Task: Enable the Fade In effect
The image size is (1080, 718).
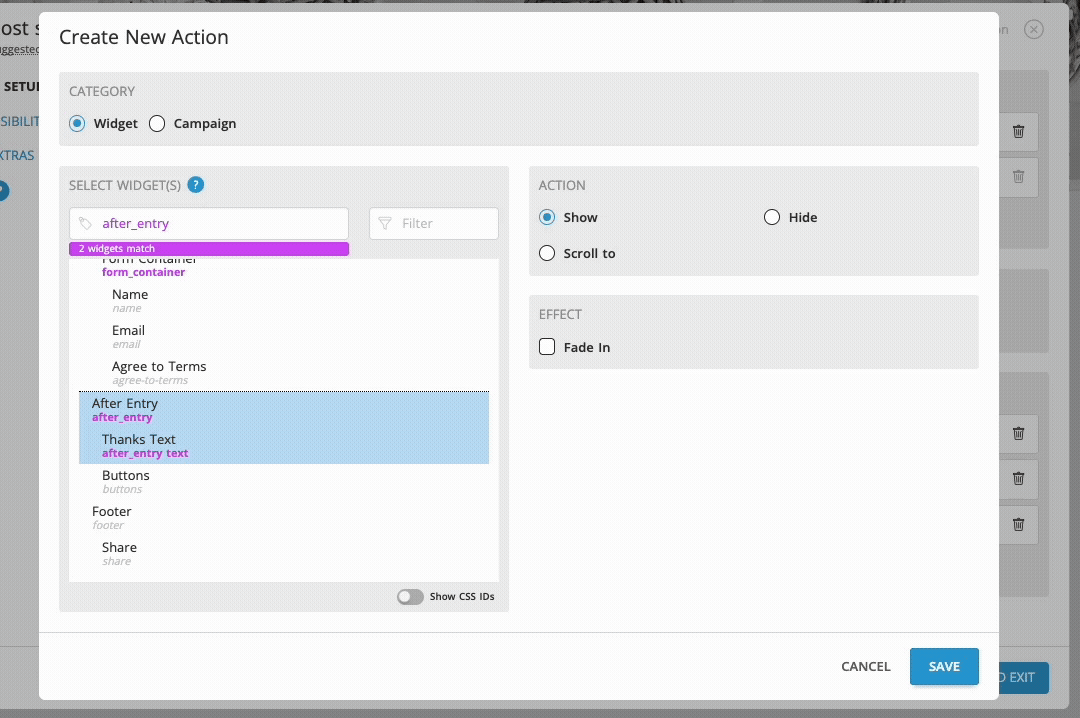Action: tap(547, 346)
